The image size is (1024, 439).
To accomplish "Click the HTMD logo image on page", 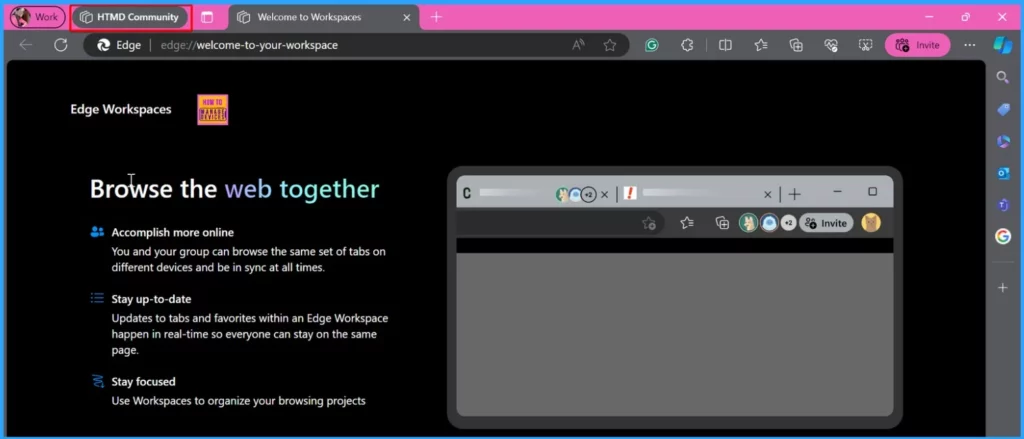I will tap(213, 110).
